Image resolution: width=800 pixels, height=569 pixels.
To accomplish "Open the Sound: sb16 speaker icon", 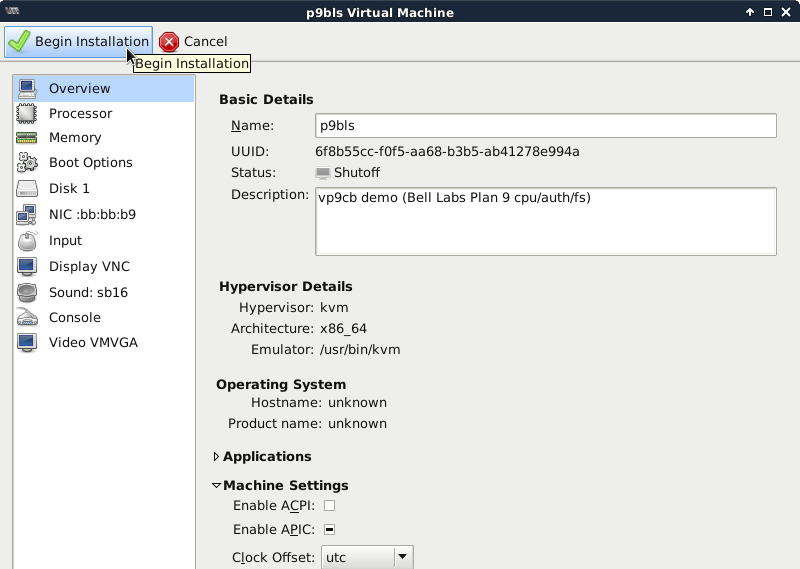I will click(27, 292).
